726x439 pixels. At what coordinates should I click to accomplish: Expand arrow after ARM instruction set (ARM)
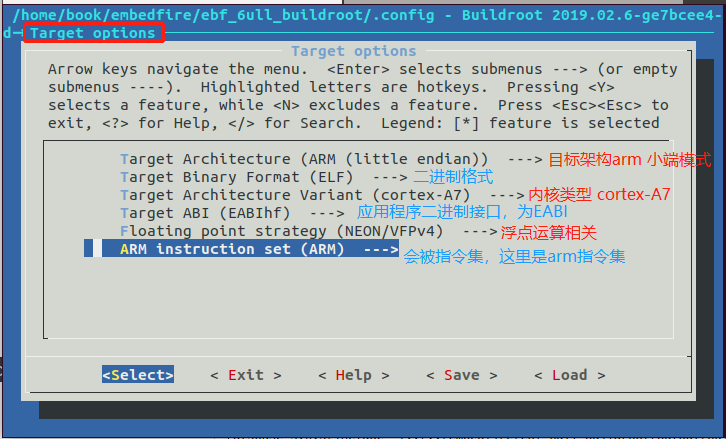381,249
